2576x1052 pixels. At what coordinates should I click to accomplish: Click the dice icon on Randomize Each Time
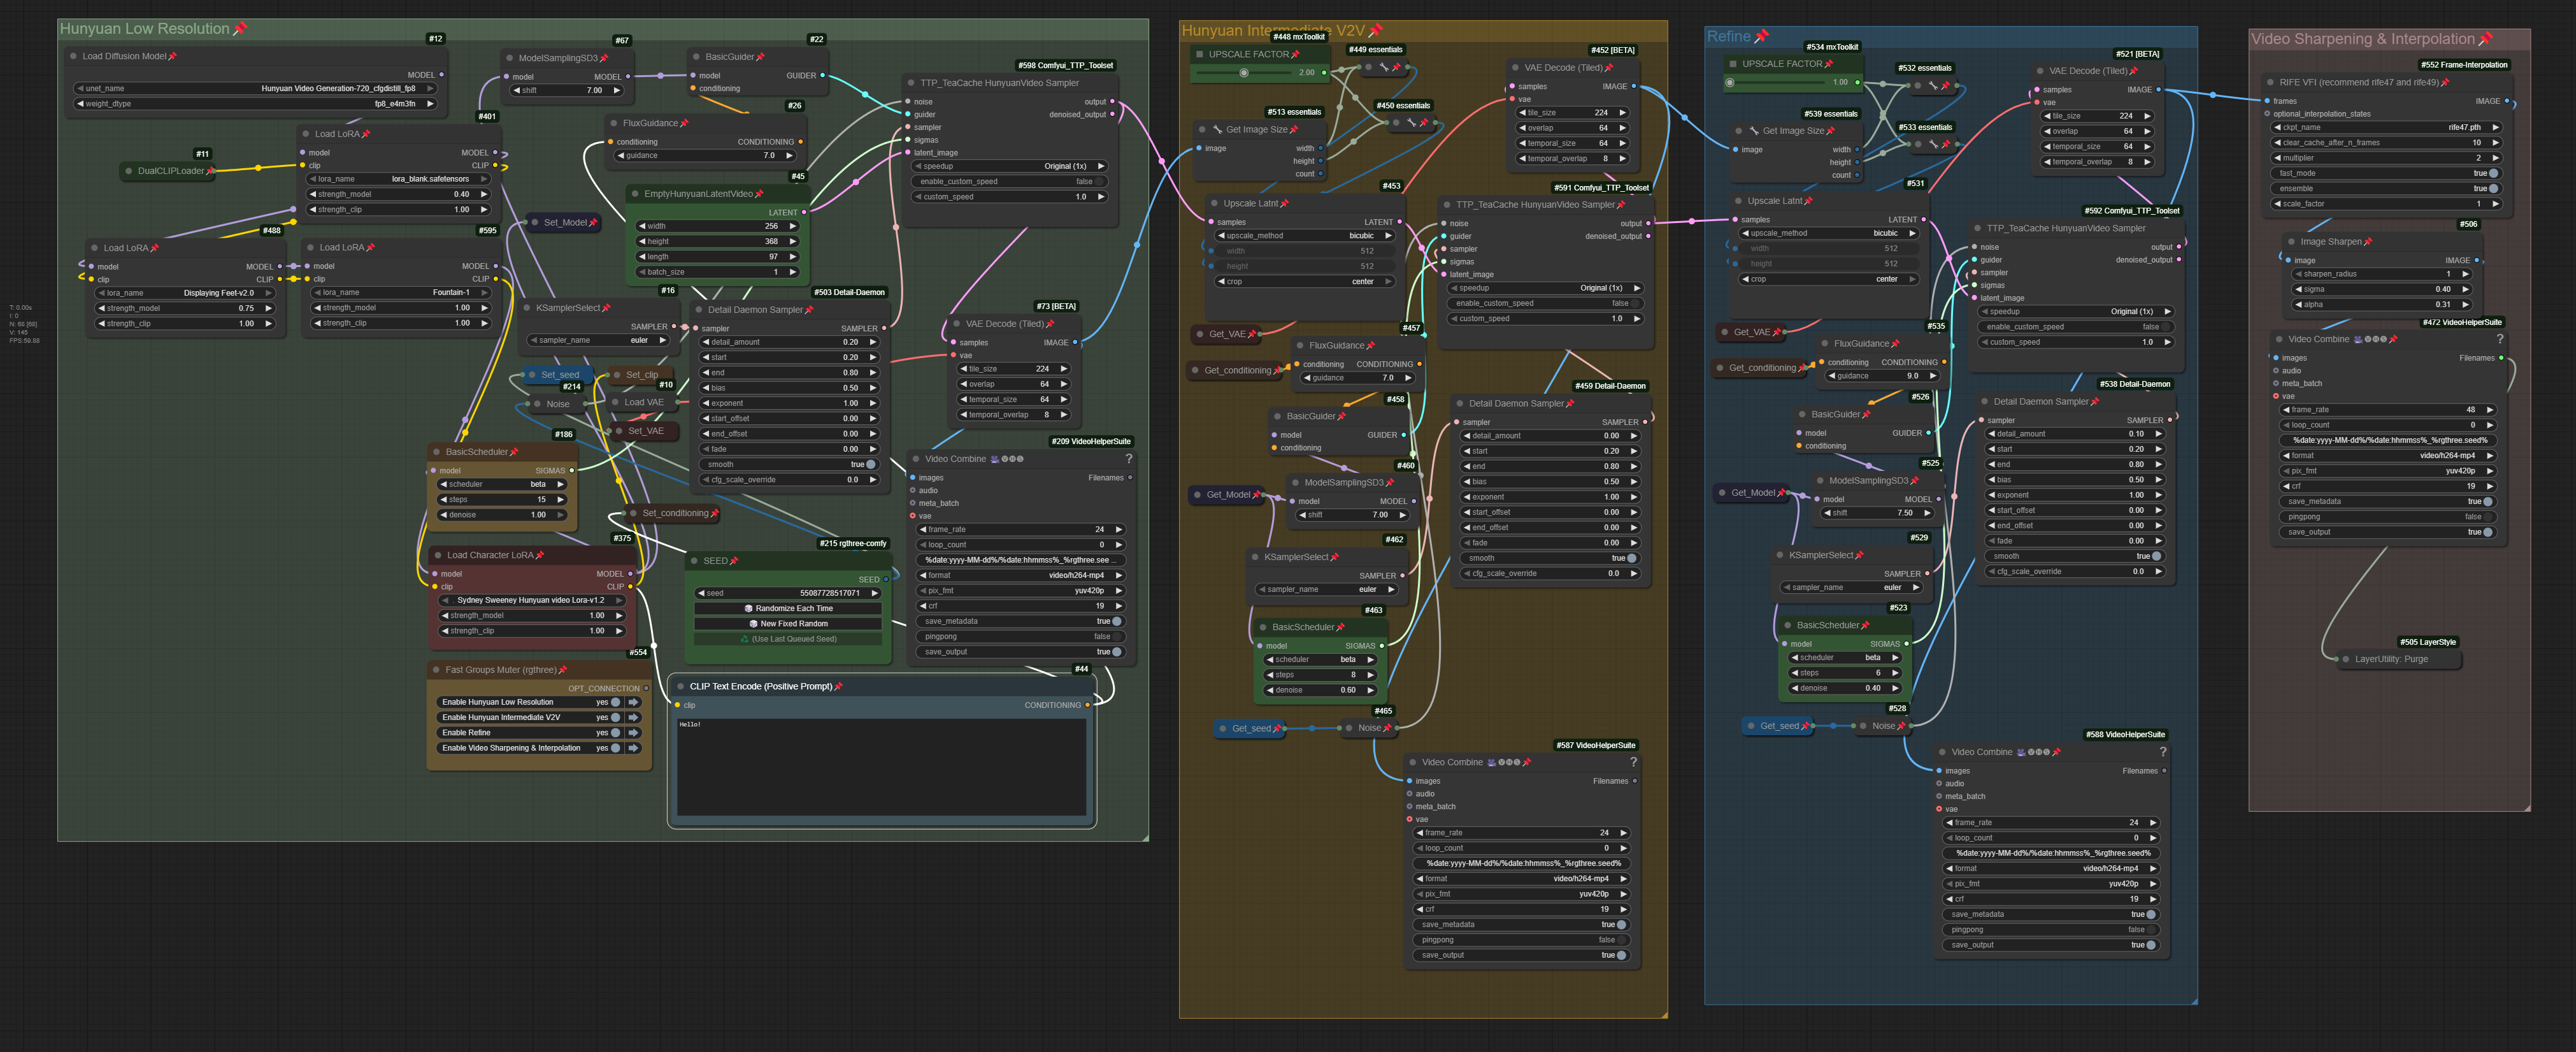click(749, 608)
